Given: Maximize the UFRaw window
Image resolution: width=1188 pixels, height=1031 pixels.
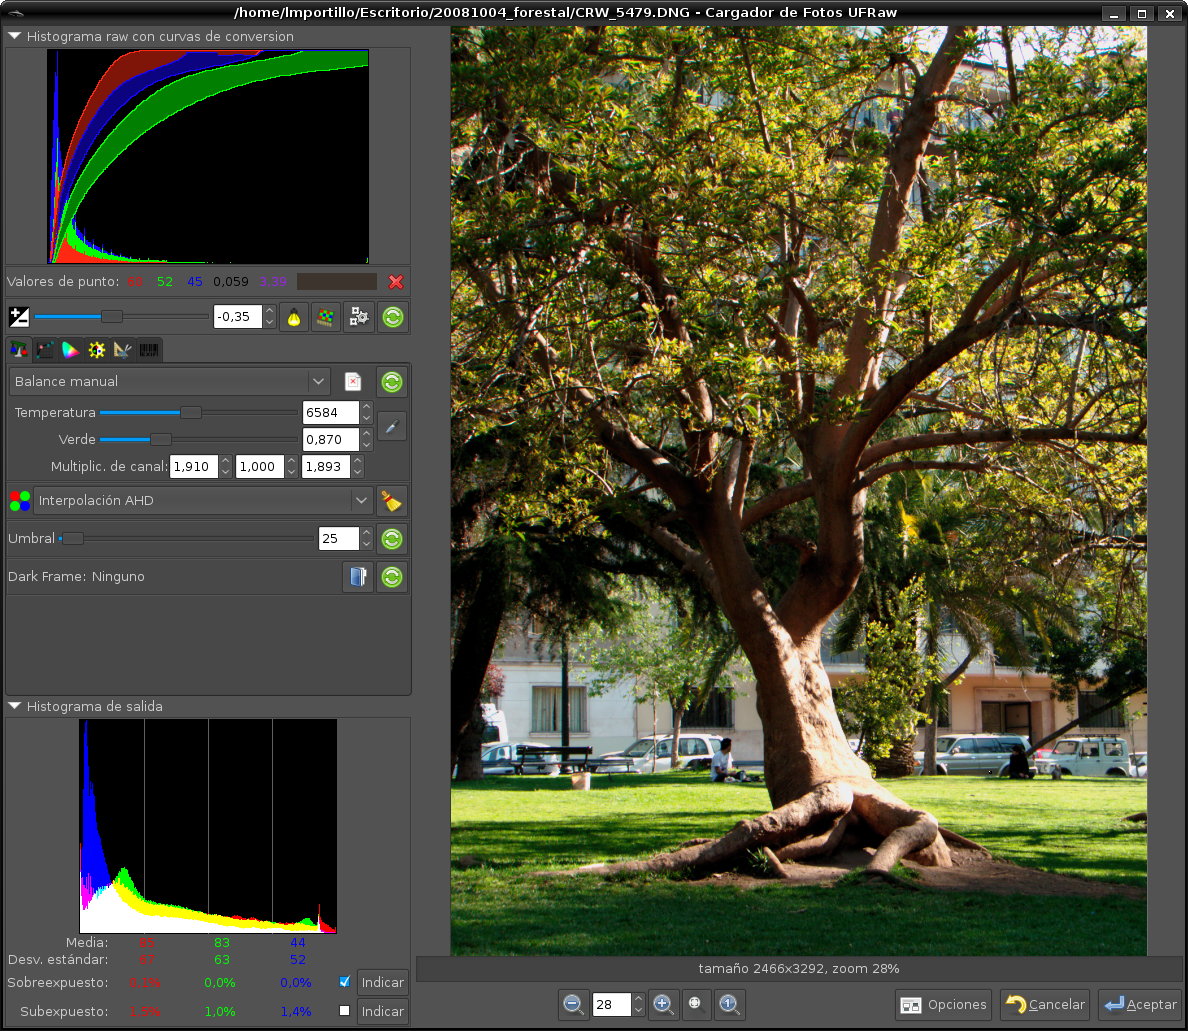Looking at the screenshot, I should (1142, 13).
